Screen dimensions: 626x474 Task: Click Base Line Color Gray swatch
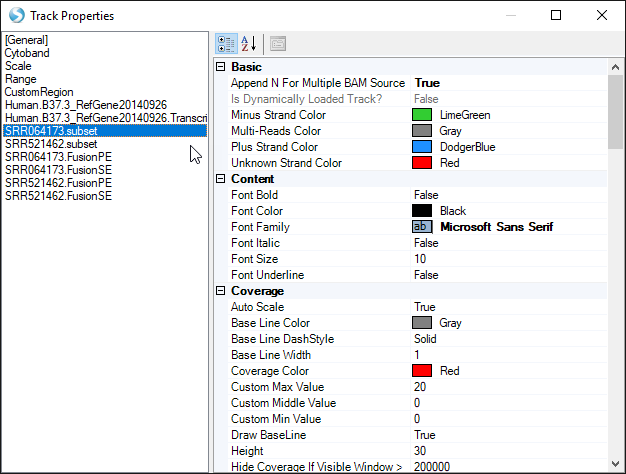(422, 323)
